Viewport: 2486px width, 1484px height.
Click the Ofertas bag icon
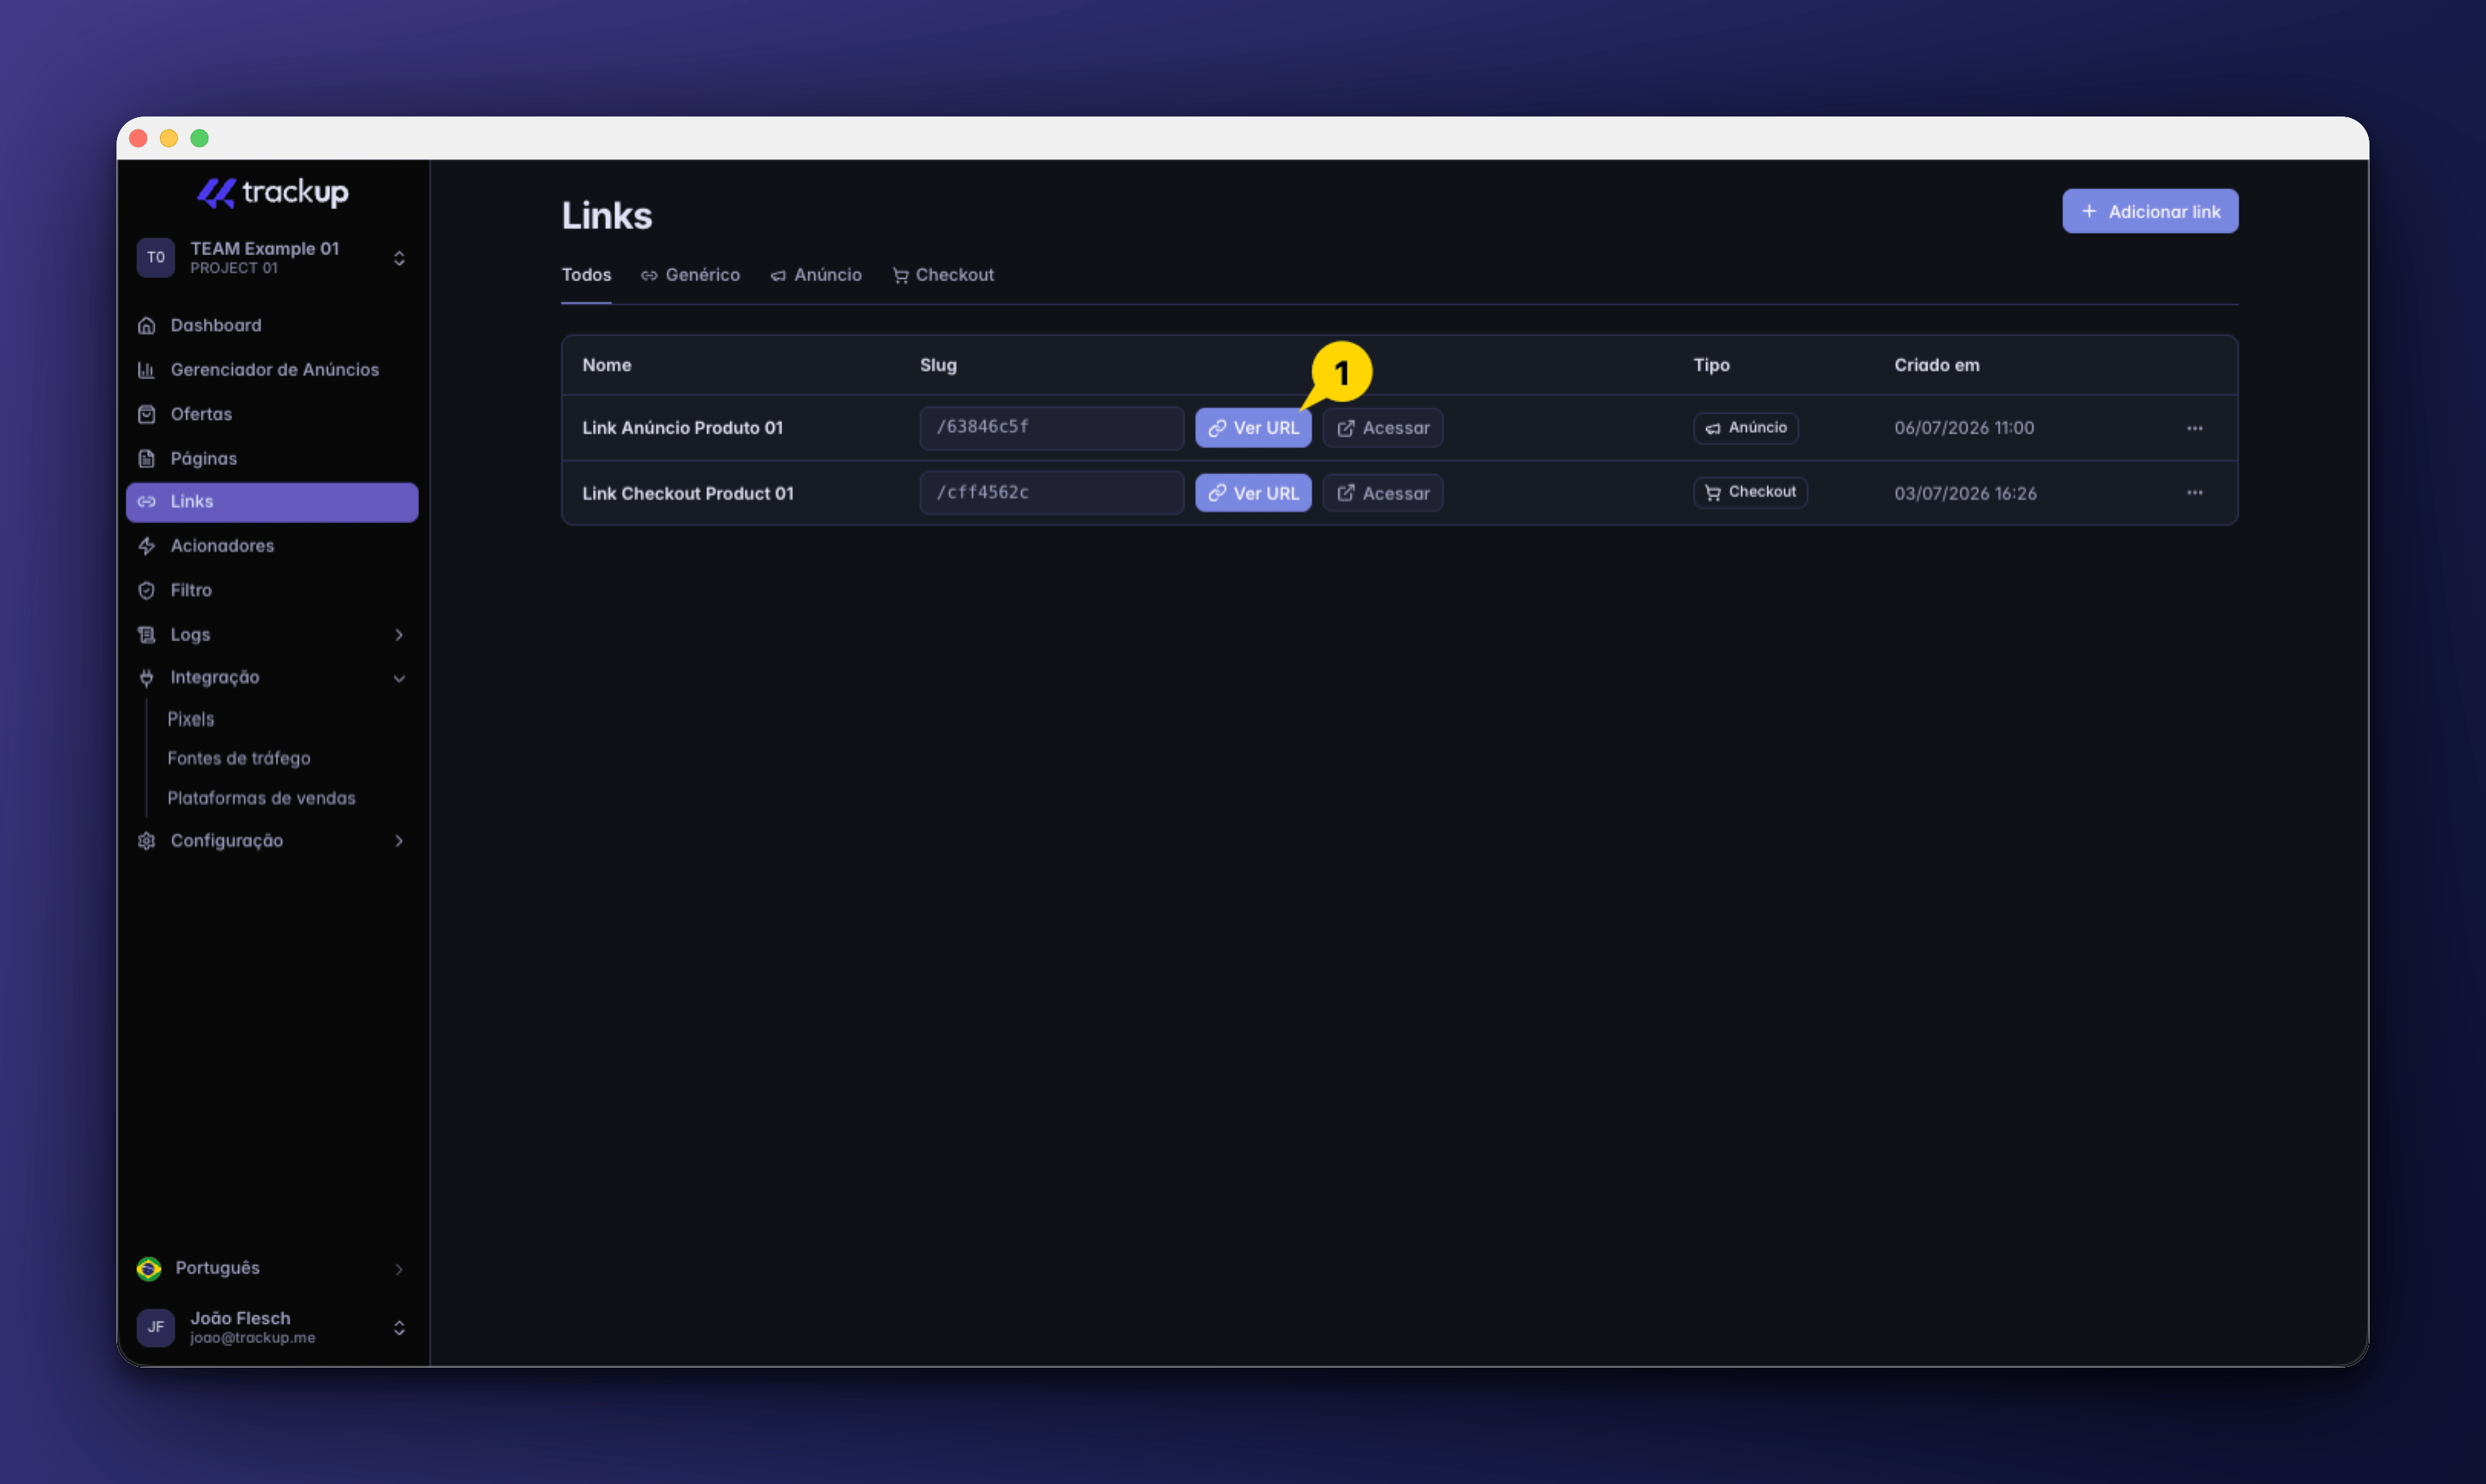coord(147,414)
